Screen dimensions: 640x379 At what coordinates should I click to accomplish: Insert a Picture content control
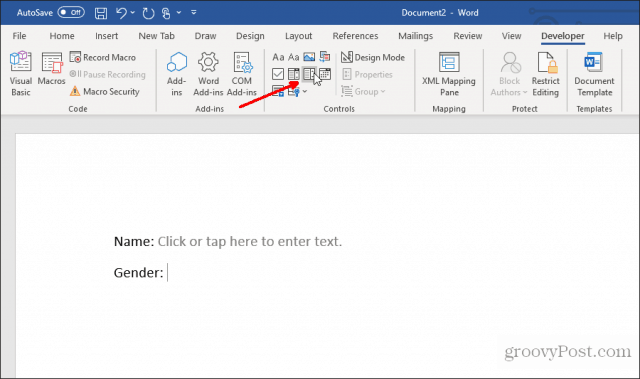[x=309, y=57]
